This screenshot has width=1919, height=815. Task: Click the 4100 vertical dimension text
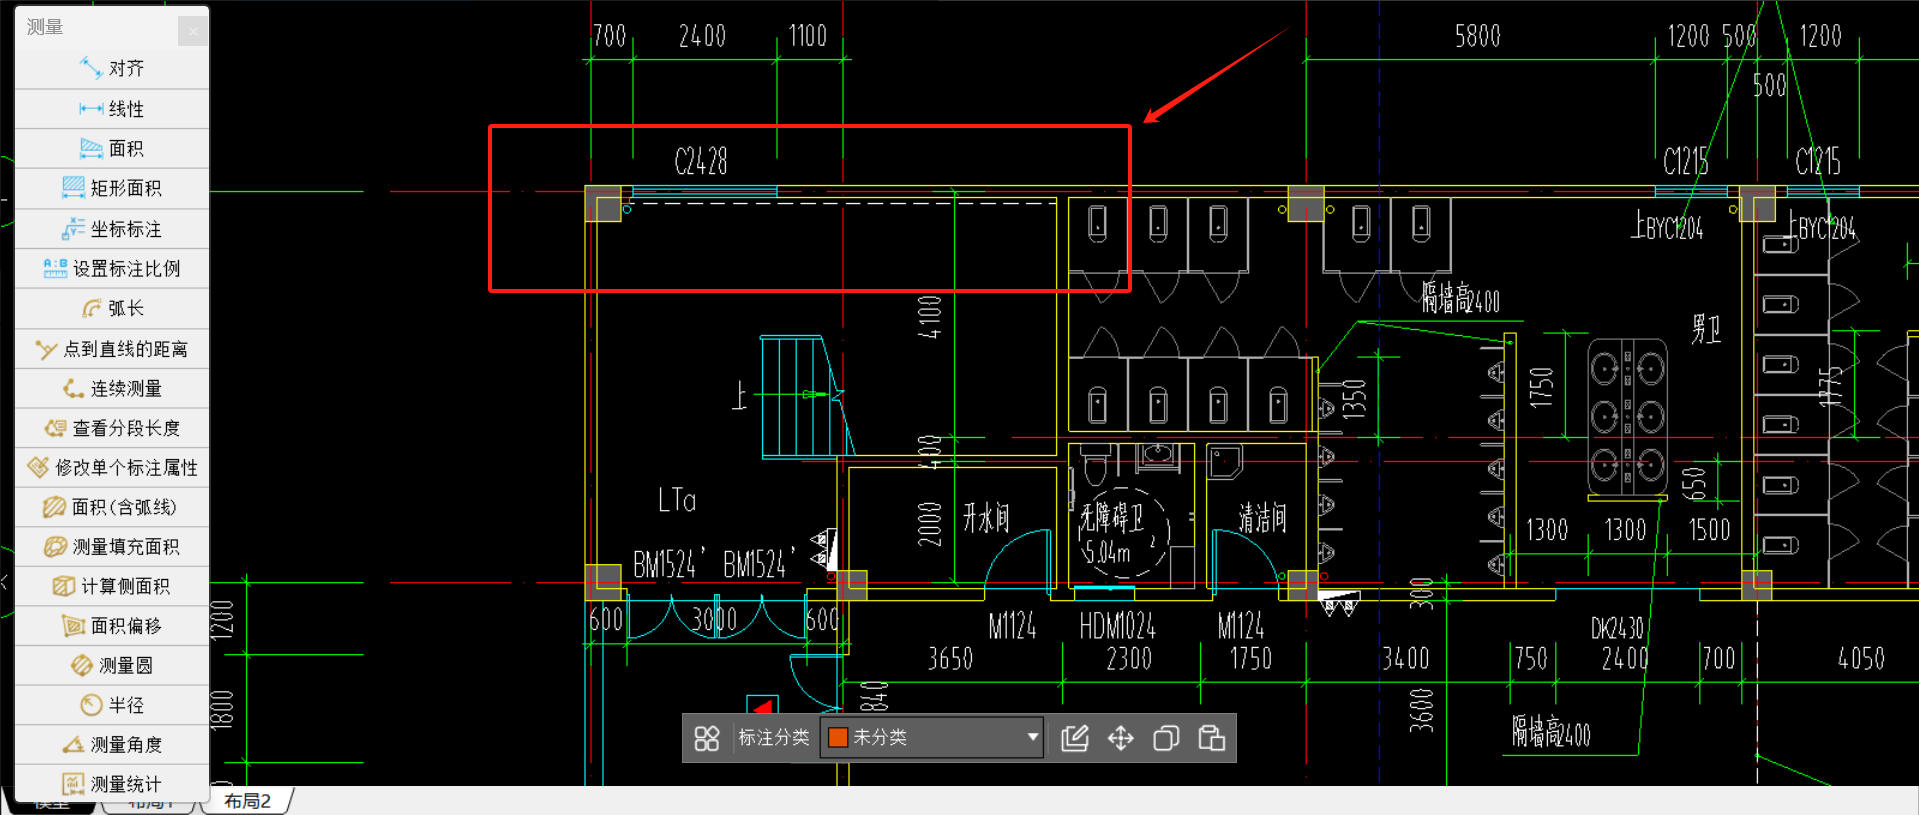tap(930, 317)
